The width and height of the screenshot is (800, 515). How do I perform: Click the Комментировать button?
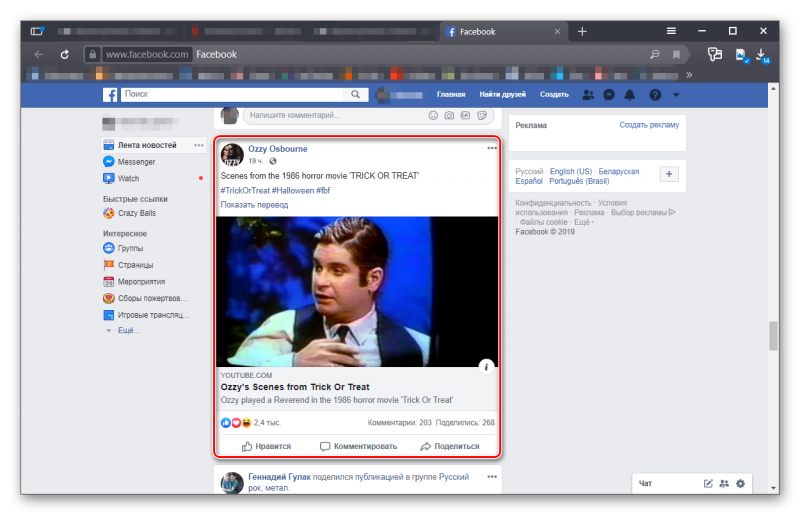[x=358, y=446]
